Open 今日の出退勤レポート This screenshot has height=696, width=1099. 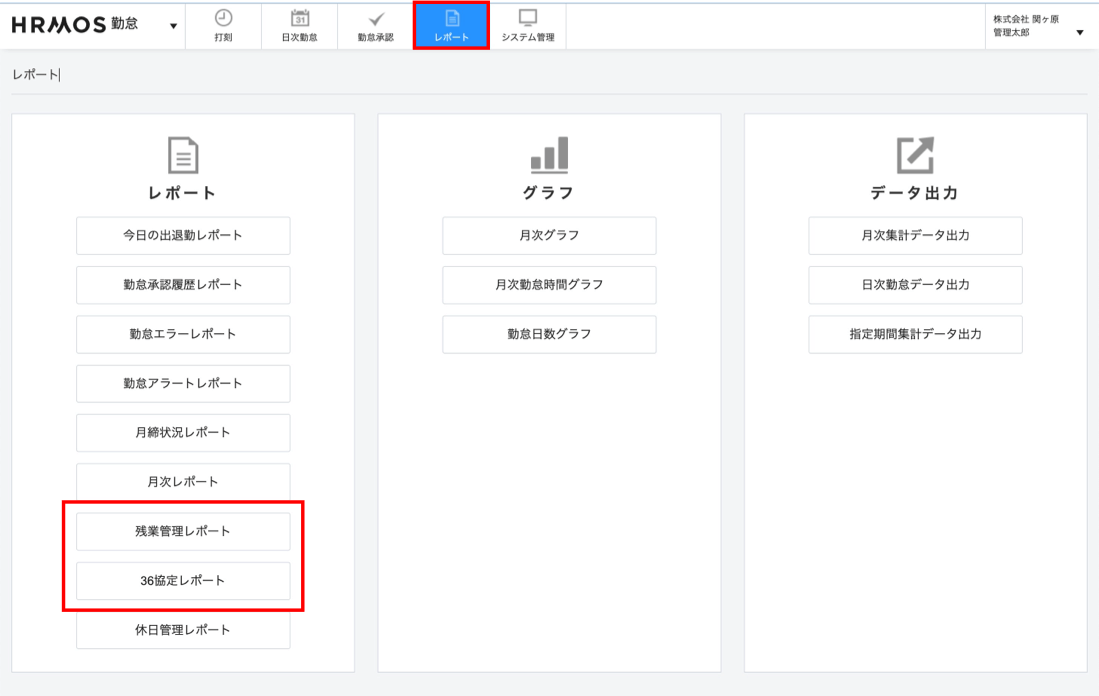tap(183, 236)
